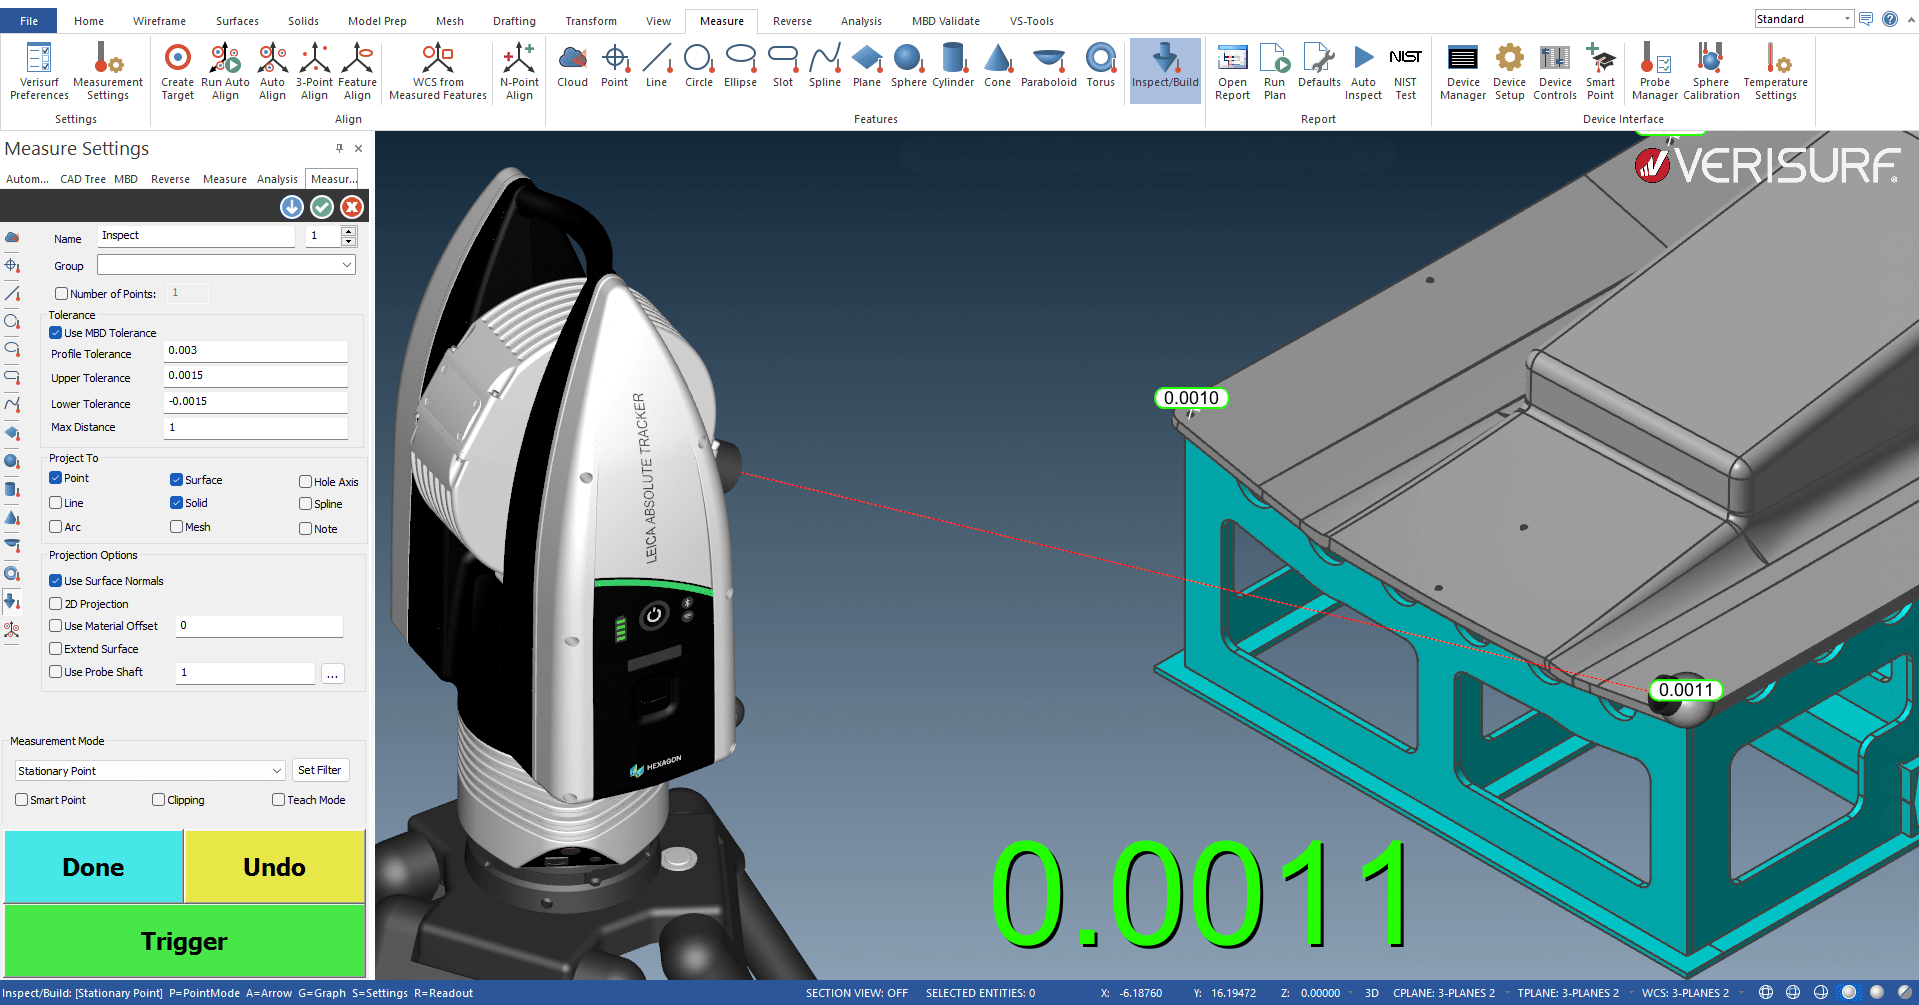Open Sphere Calibration
The height and width of the screenshot is (1005, 1919).
tap(1711, 71)
